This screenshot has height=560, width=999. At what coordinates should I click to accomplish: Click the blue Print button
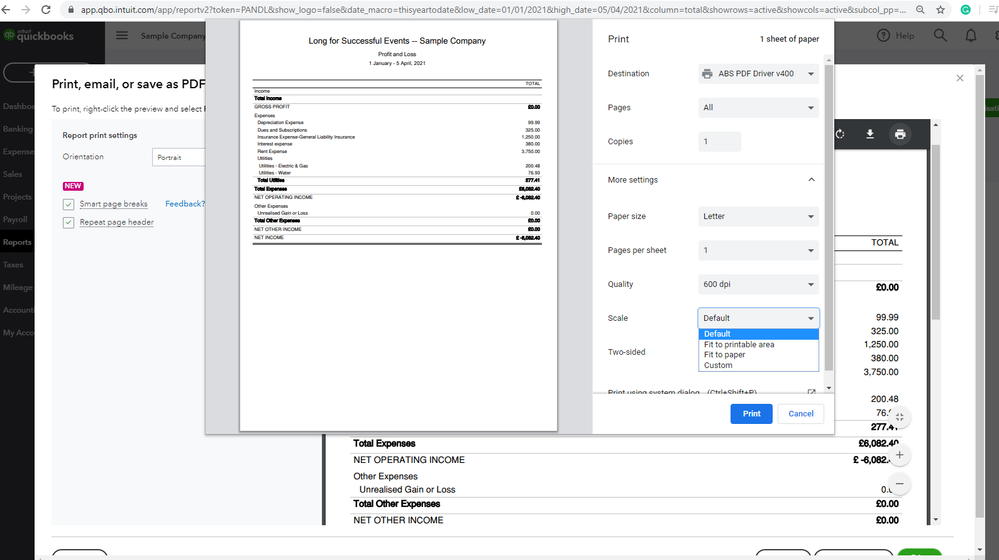point(751,413)
